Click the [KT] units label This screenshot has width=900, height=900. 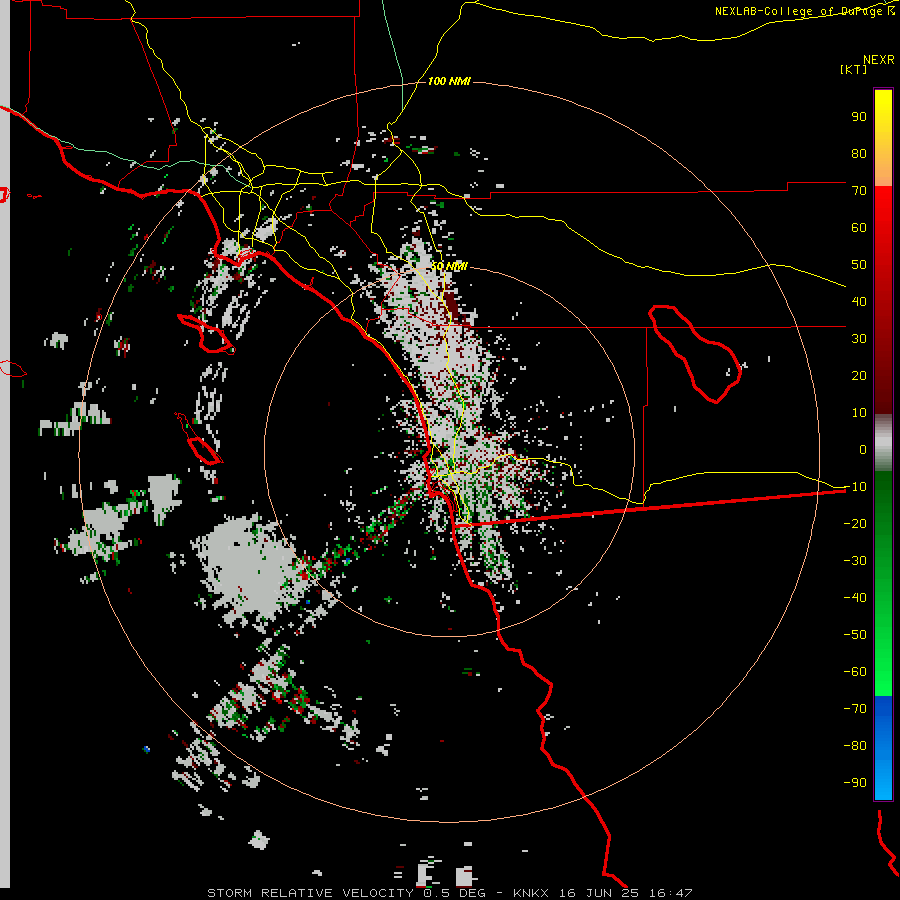coord(854,69)
